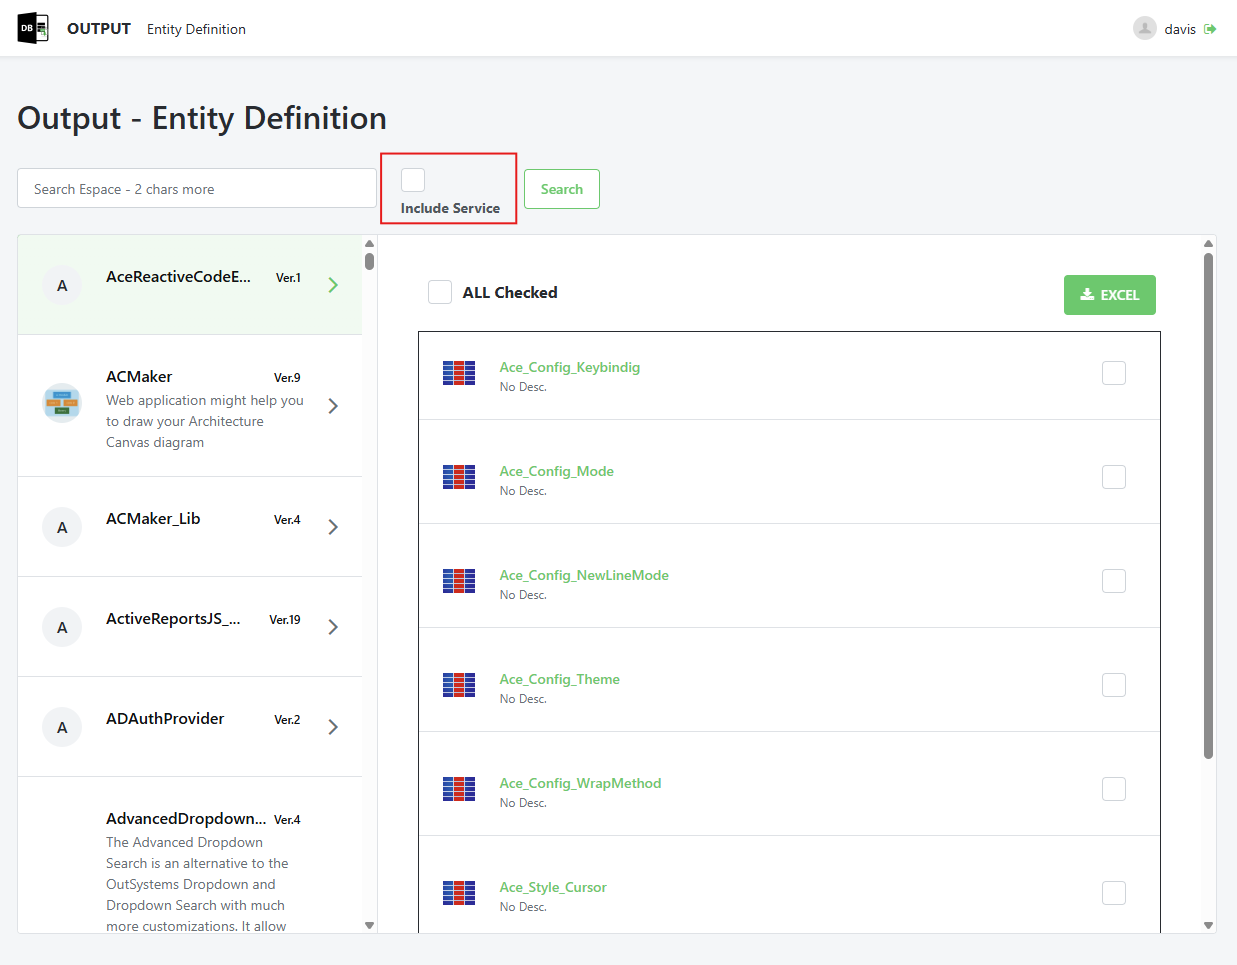
Task: Click the Search Espace input field
Action: point(196,188)
